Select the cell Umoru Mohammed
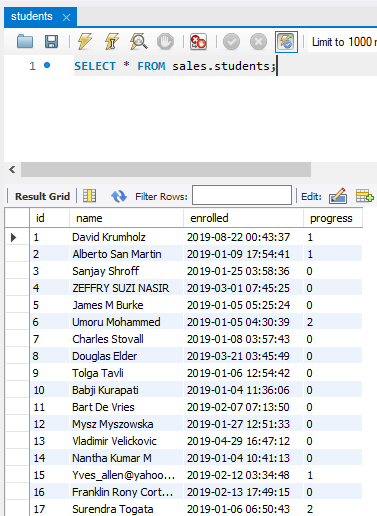The image size is (377, 516). [126, 322]
